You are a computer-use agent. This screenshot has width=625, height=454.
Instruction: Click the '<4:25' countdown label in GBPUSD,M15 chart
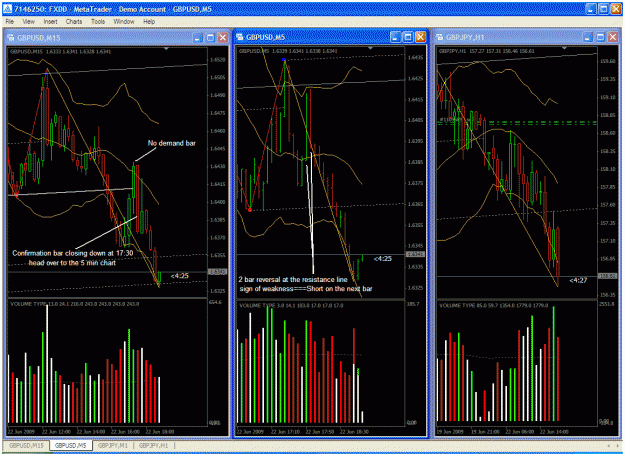180,276
